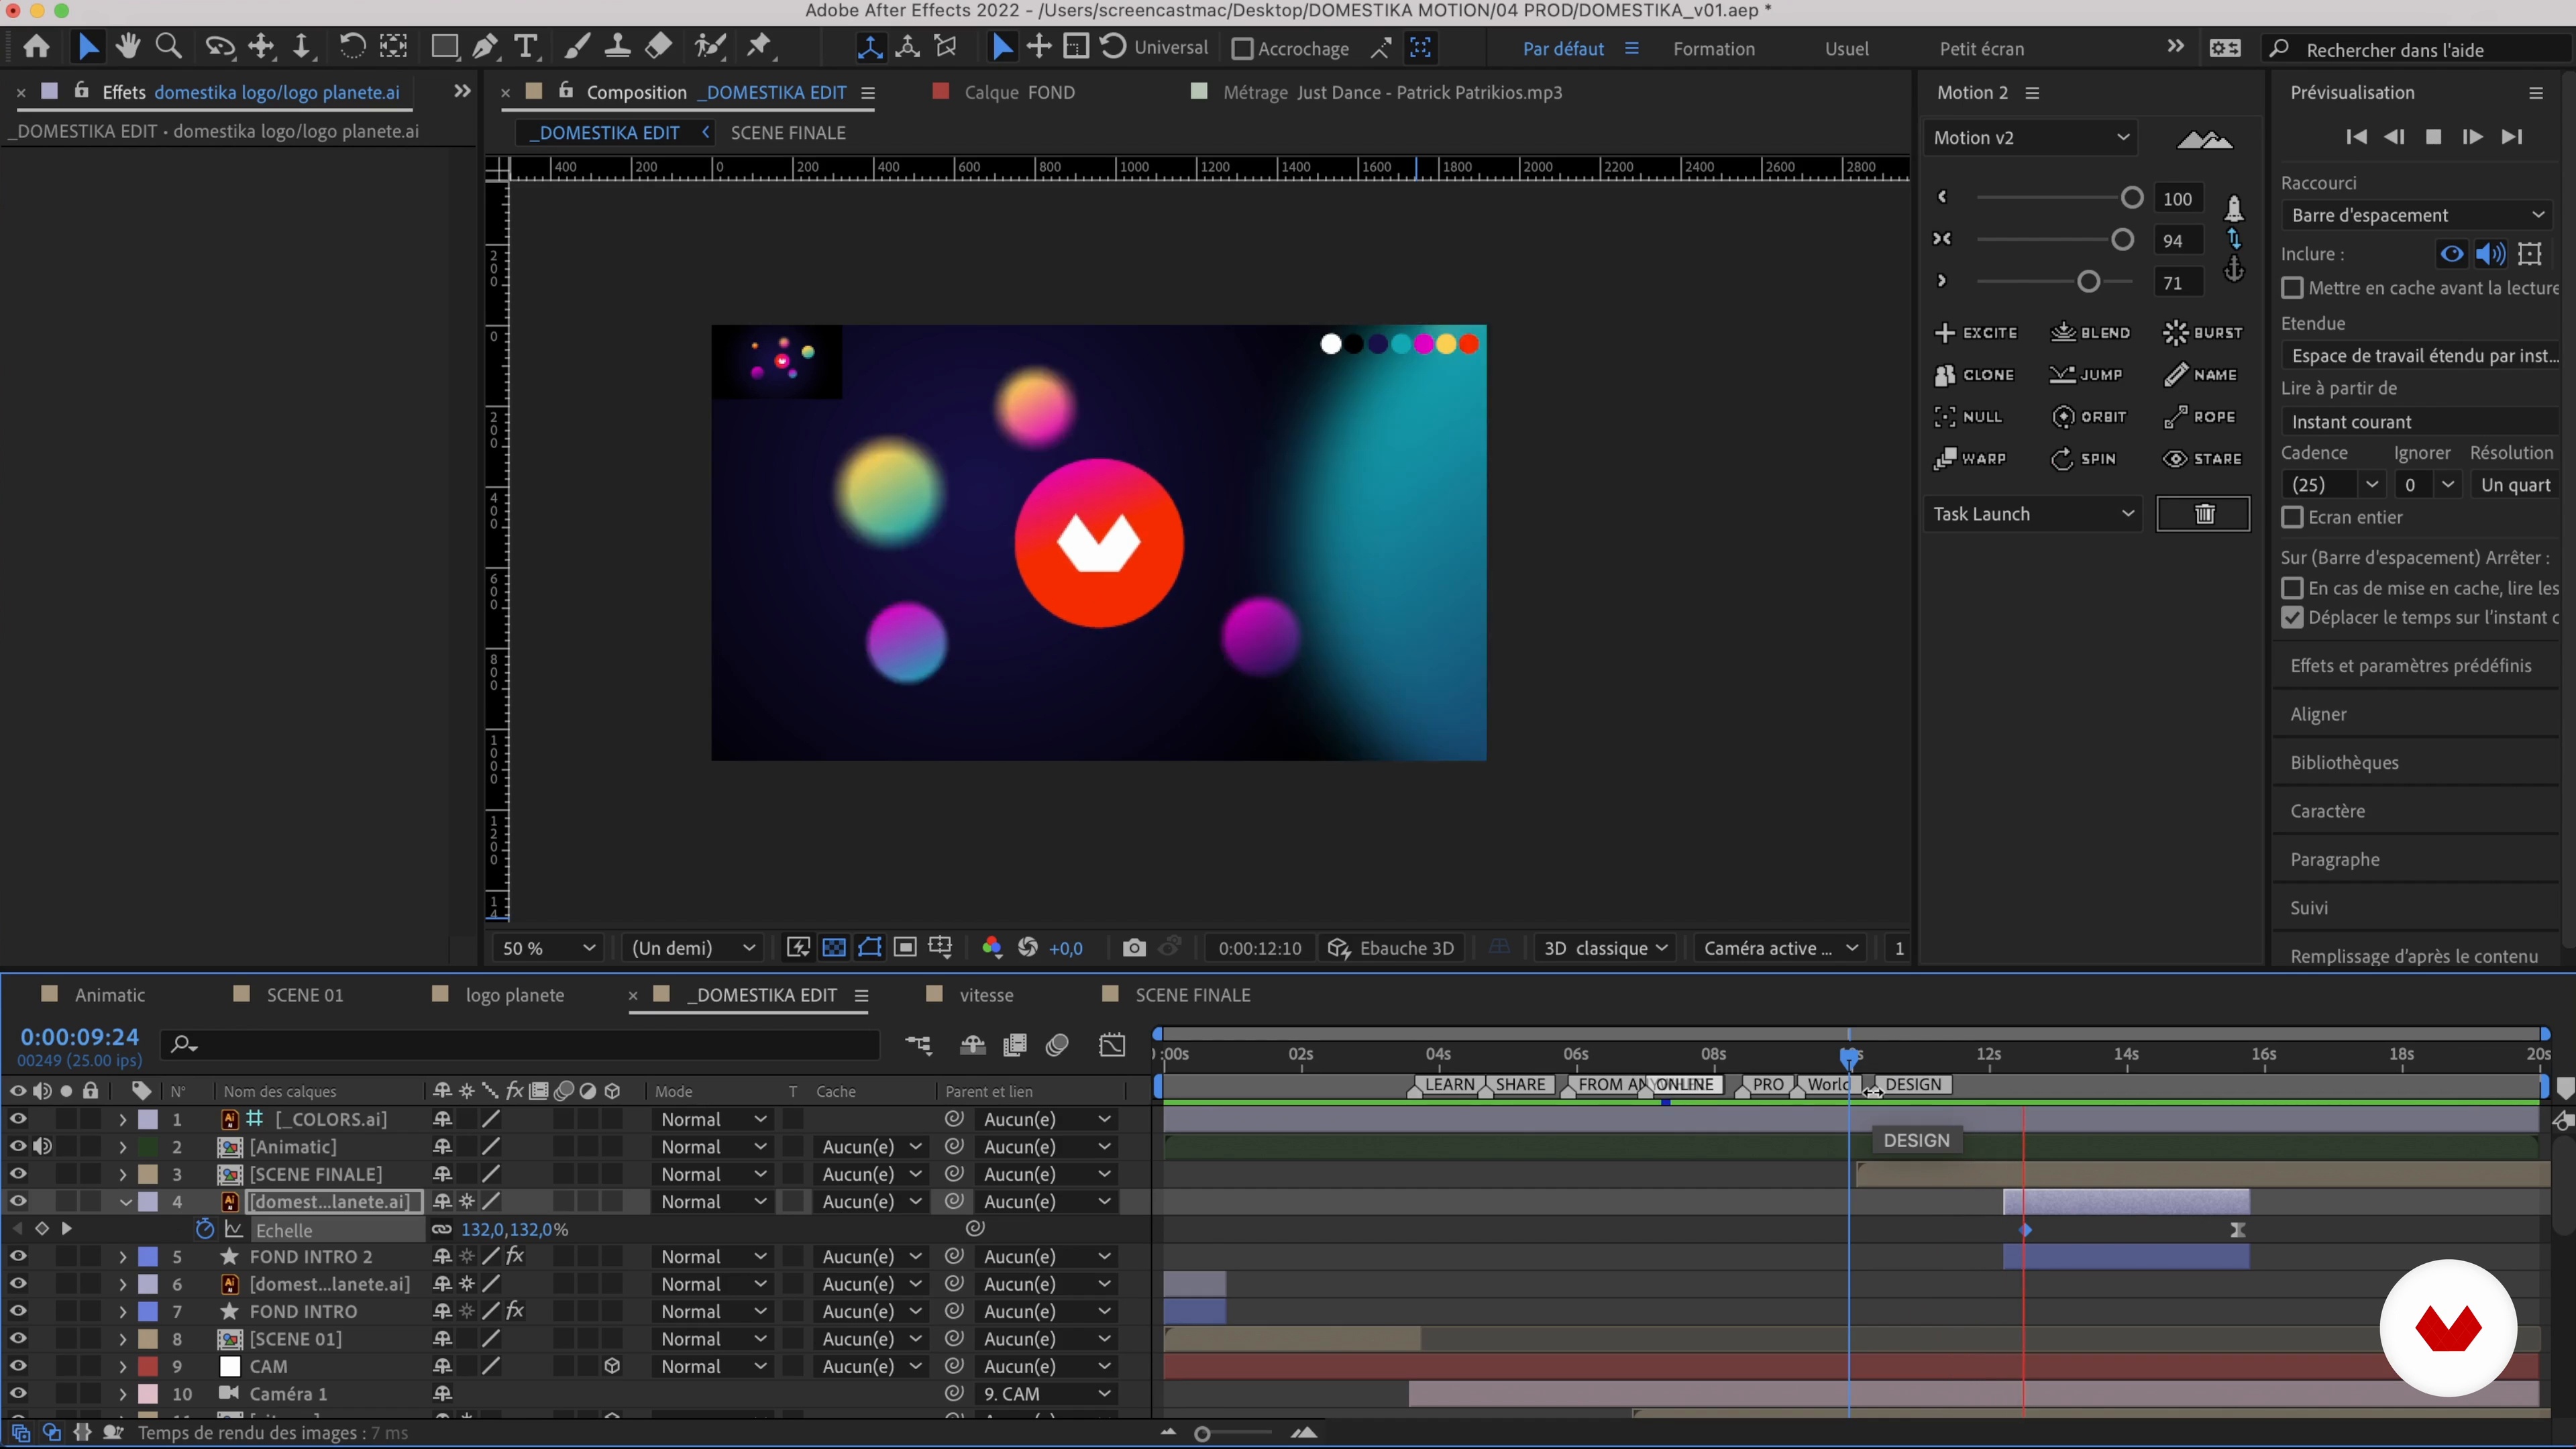The width and height of the screenshot is (2576, 1449).
Task: Open the graph editor in timeline
Action: click(1112, 1046)
